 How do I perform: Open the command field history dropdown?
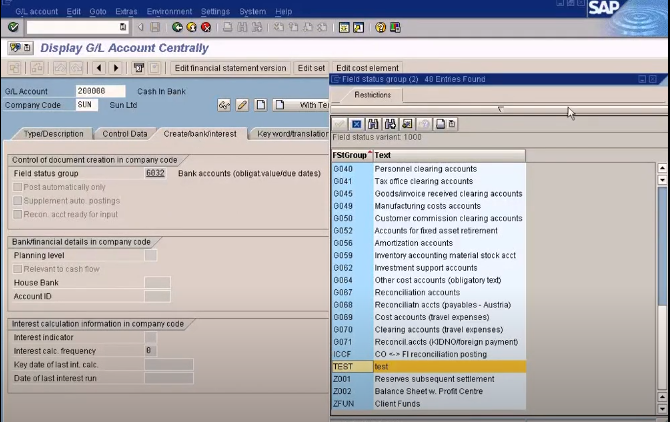coord(123,27)
